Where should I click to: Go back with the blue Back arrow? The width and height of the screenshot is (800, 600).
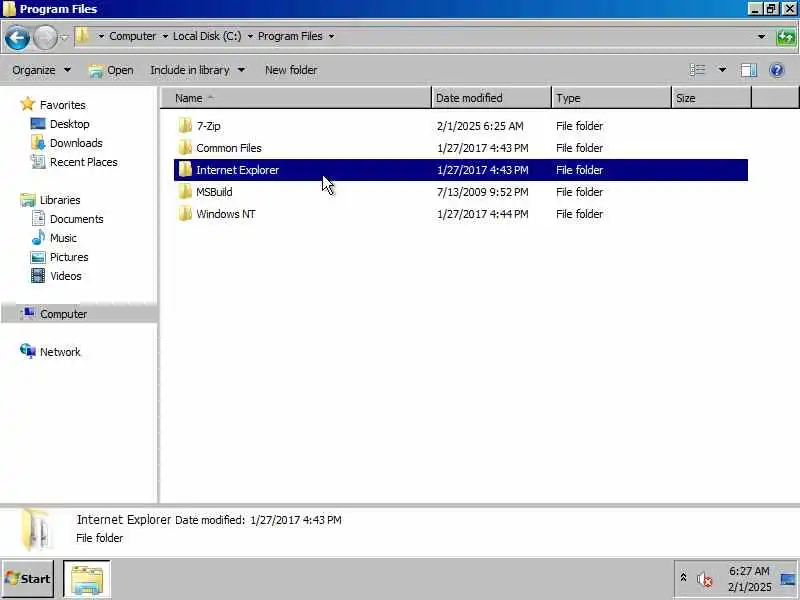coord(17,37)
